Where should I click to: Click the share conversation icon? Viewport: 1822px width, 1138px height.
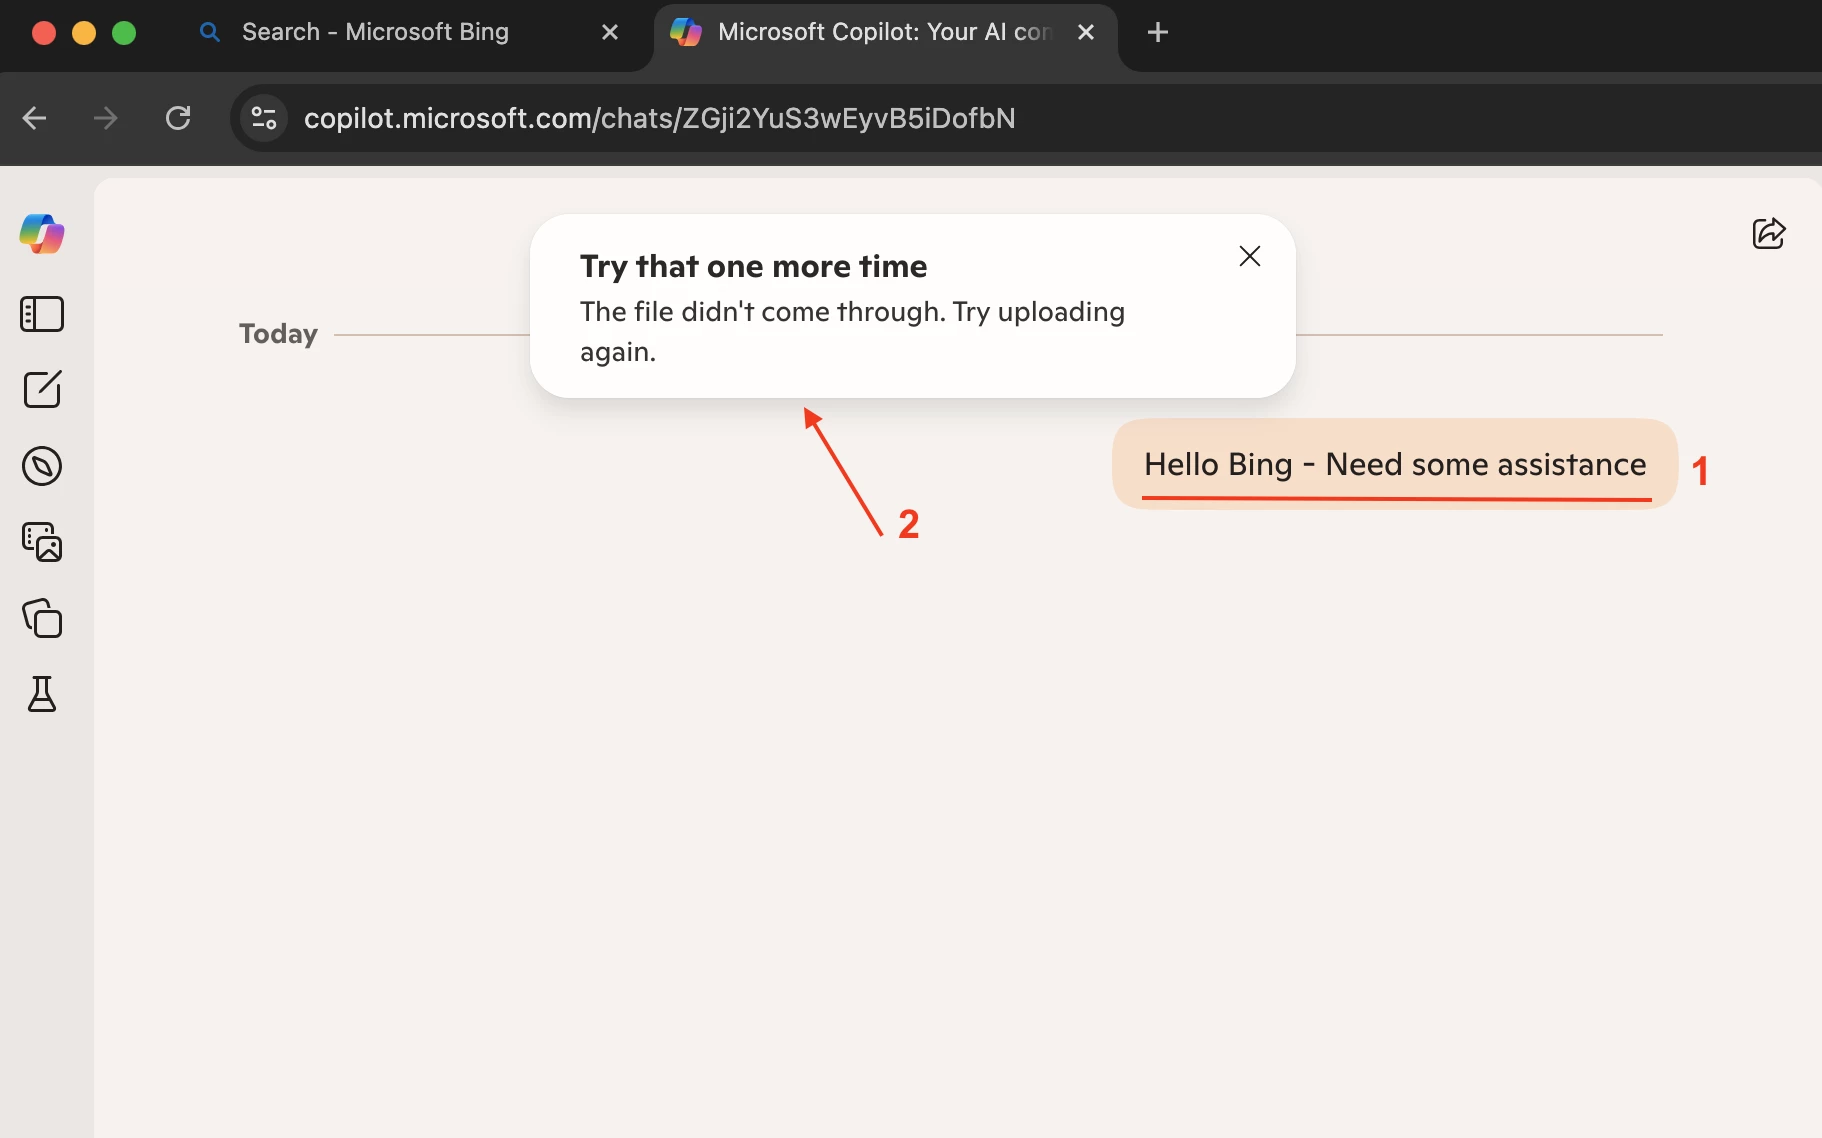coord(1769,233)
